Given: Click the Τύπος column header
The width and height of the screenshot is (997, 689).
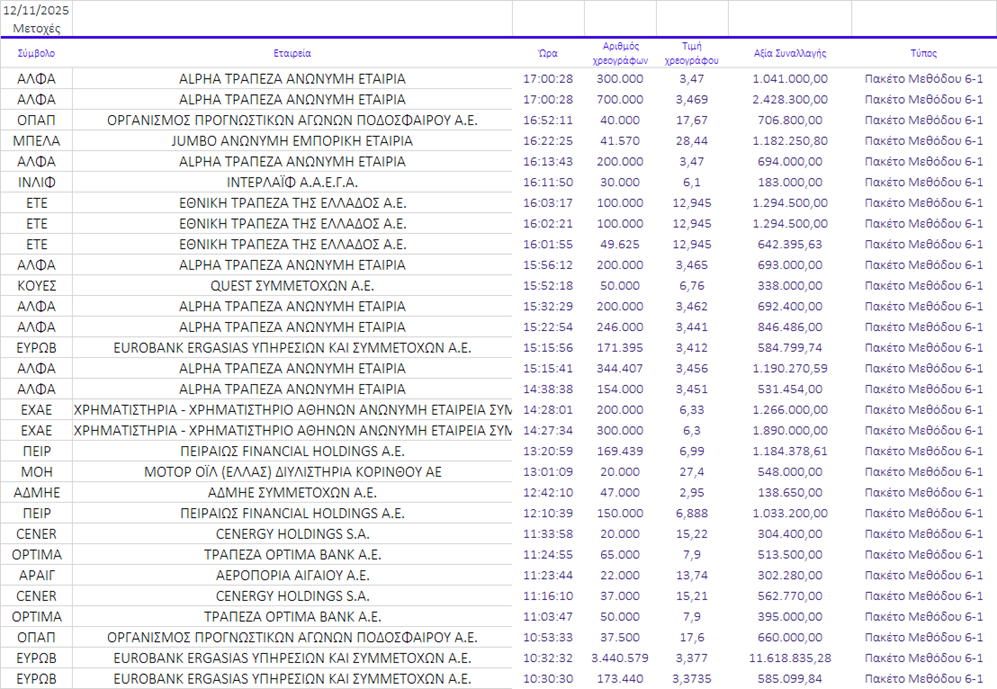Looking at the screenshot, I should click(923, 53).
